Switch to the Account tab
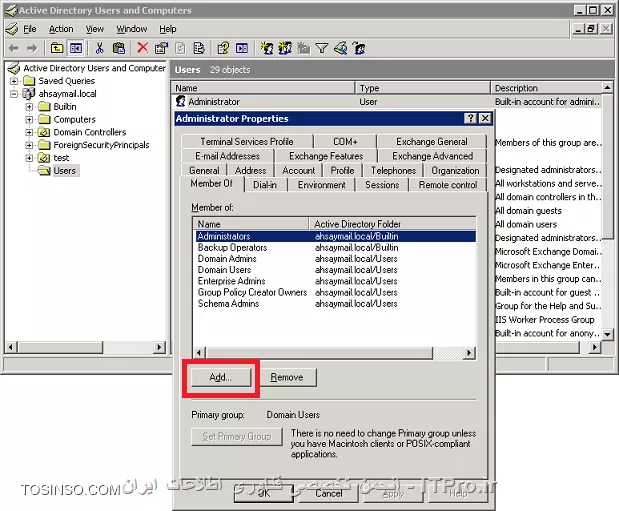The height and width of the screenshot is (511, 619). coord(298,171)
